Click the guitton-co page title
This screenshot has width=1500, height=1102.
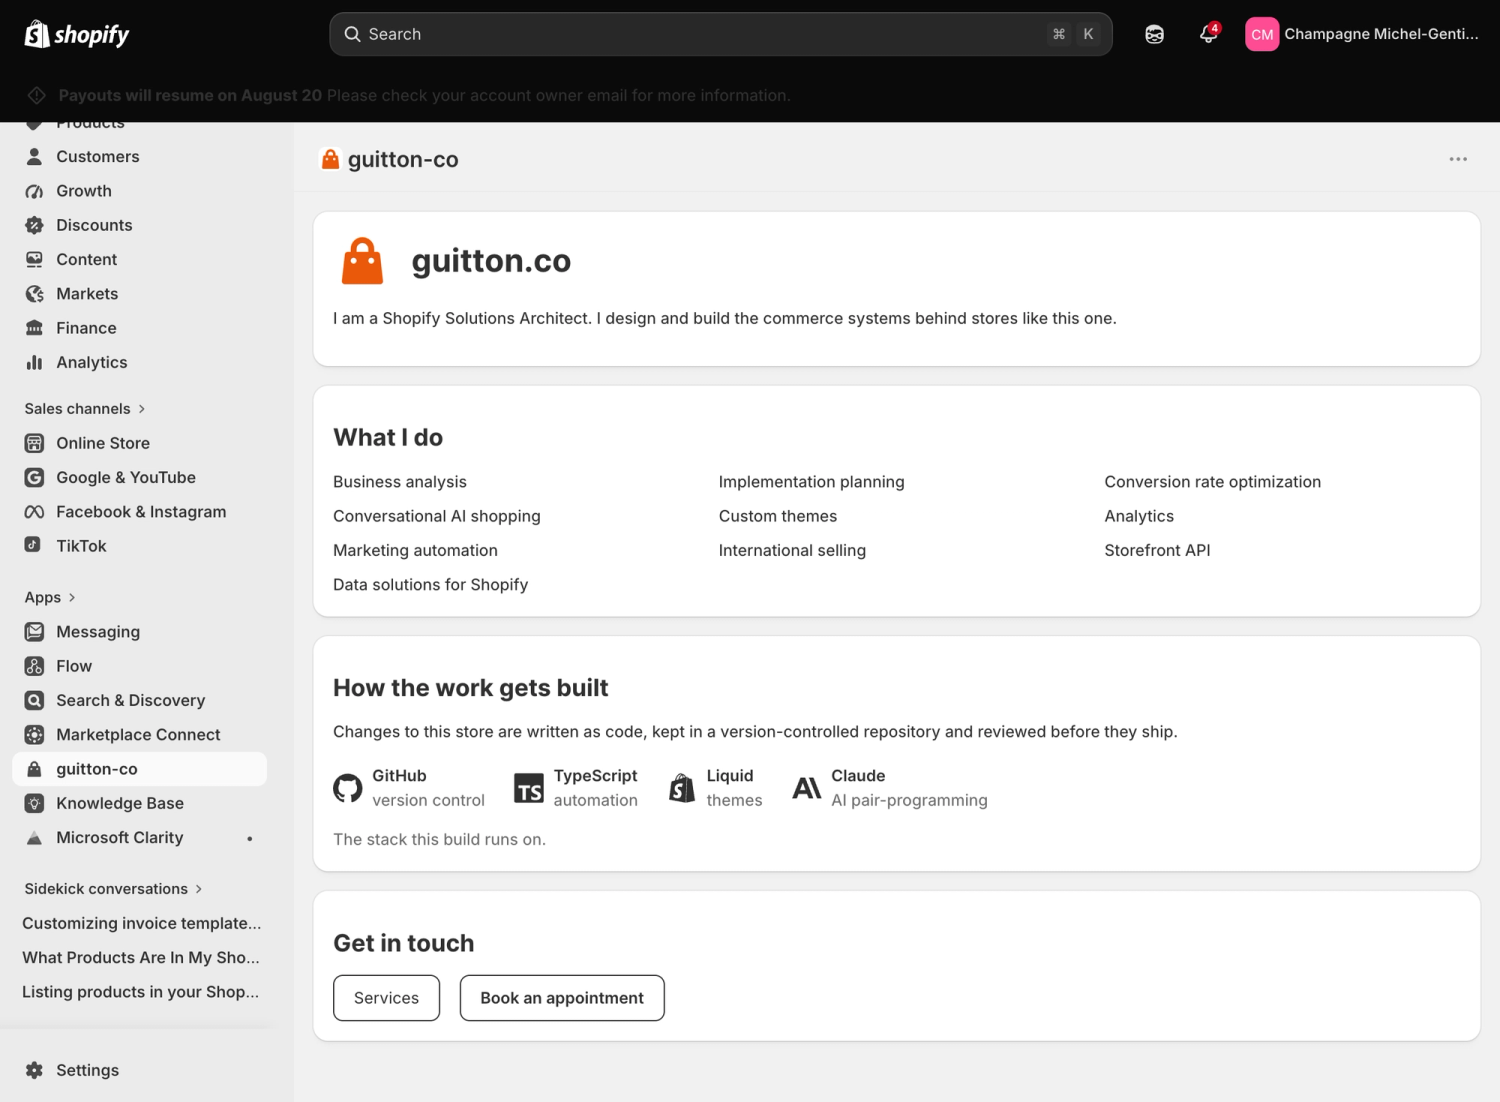coord(403,160)
